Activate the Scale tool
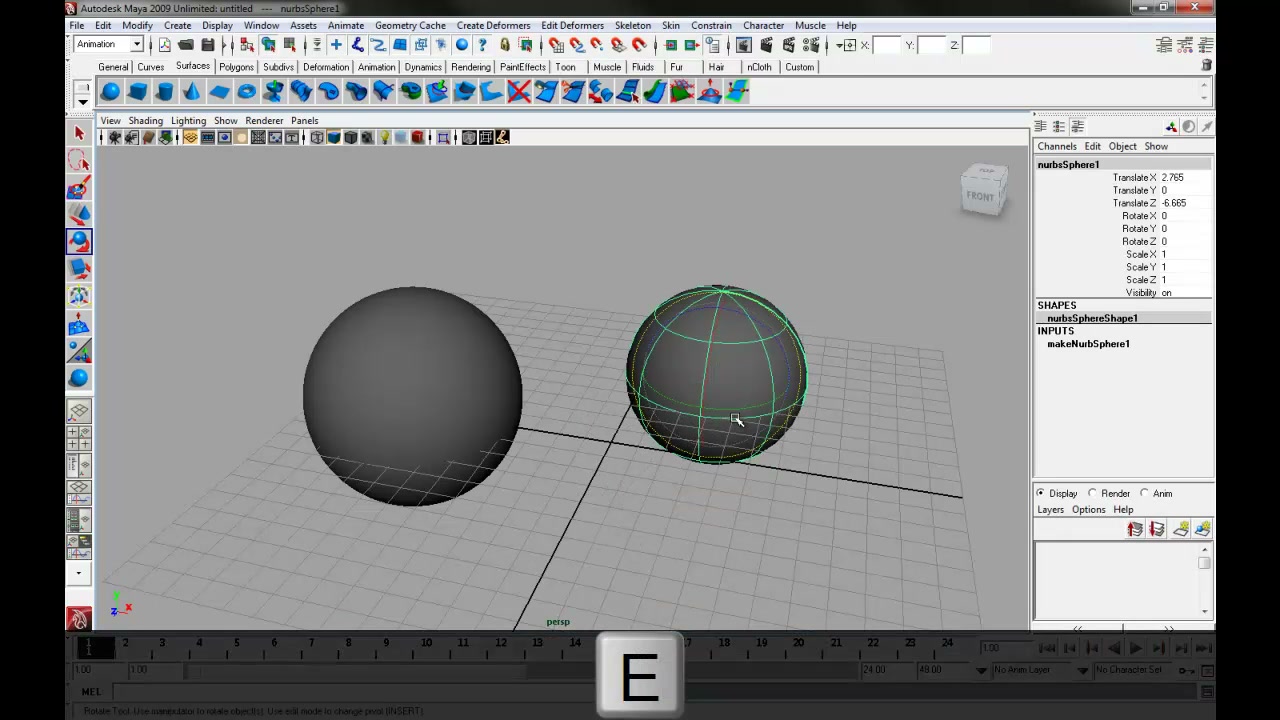The image size is (1280, 720). pos(79,269)
